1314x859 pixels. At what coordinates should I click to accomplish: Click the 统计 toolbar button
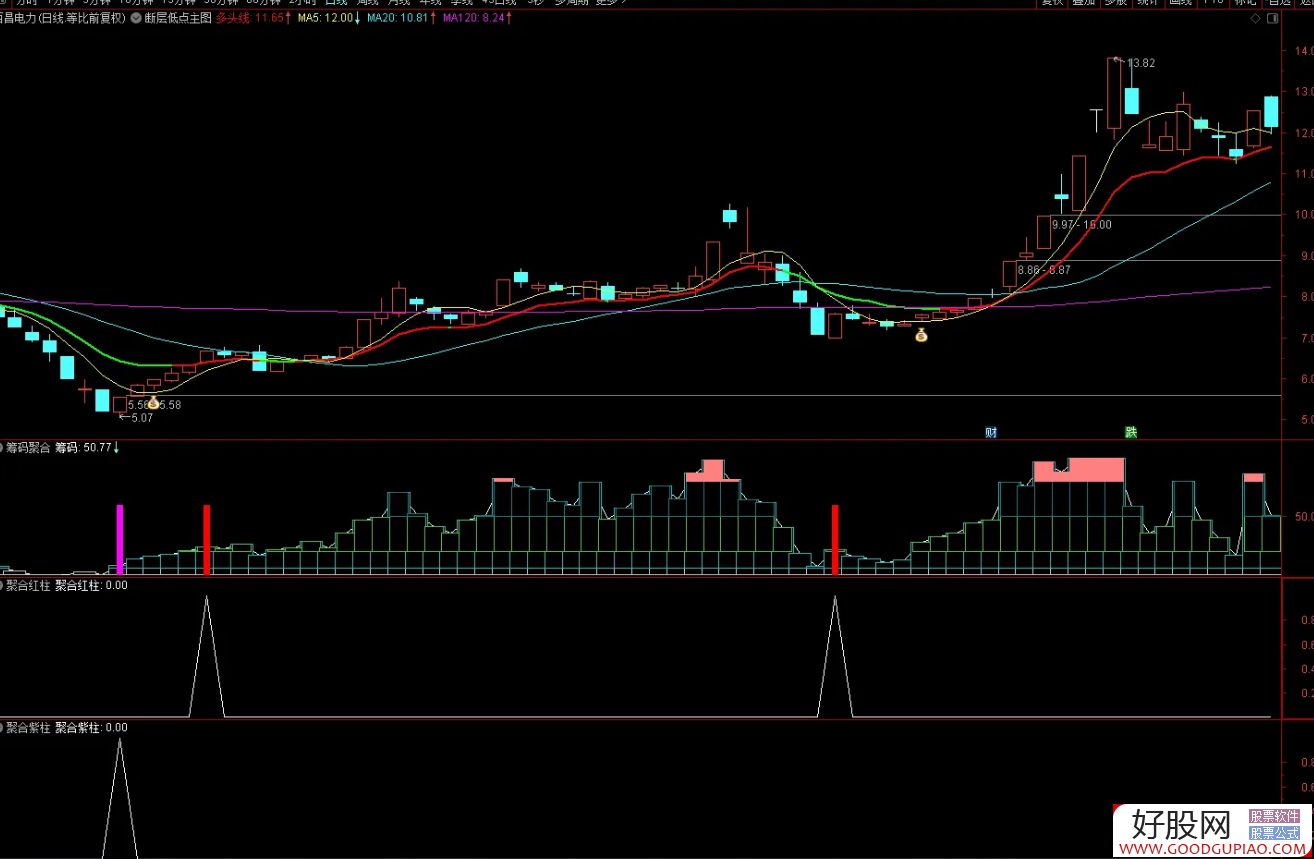coord(1147,2)
